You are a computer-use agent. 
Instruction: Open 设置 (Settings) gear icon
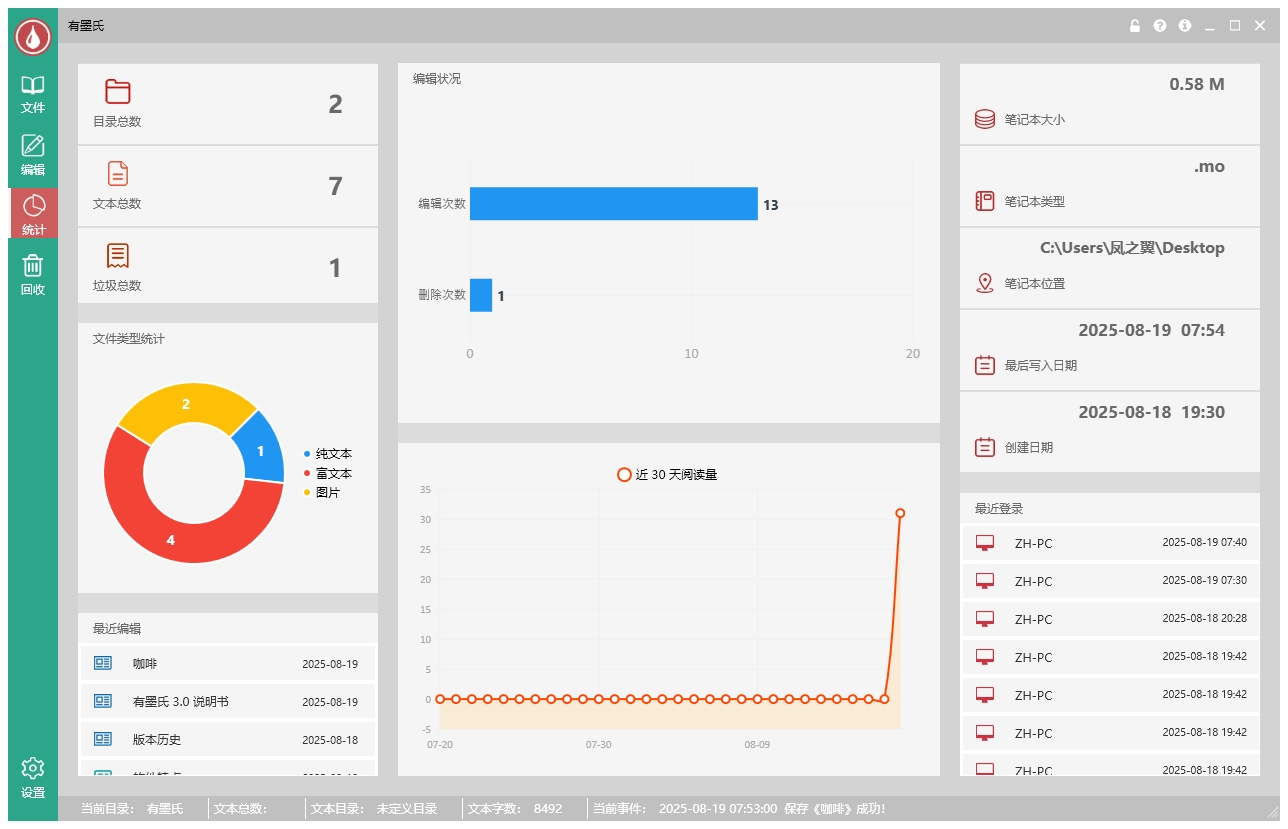pyautogui.click(x=33, y=776)
